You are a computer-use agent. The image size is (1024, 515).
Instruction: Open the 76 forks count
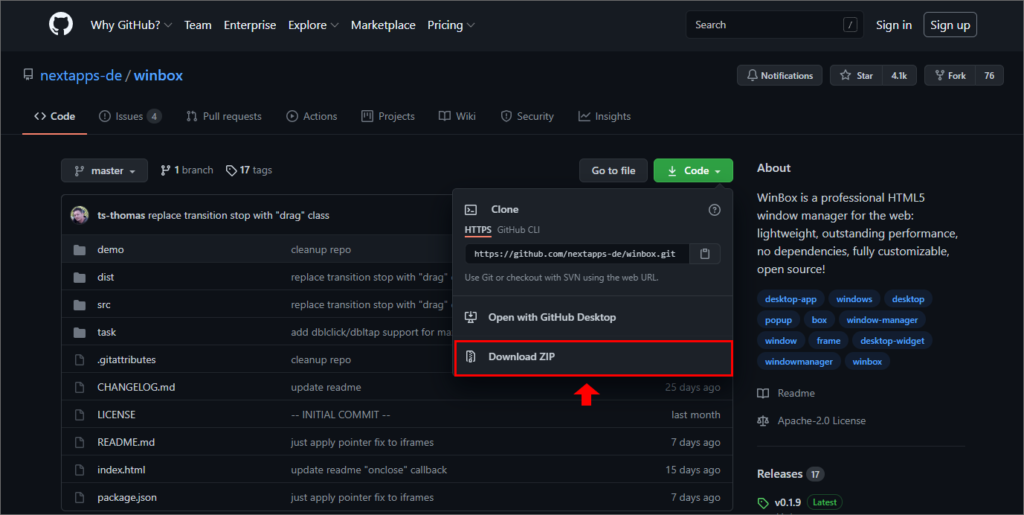[x=989, y=76]
